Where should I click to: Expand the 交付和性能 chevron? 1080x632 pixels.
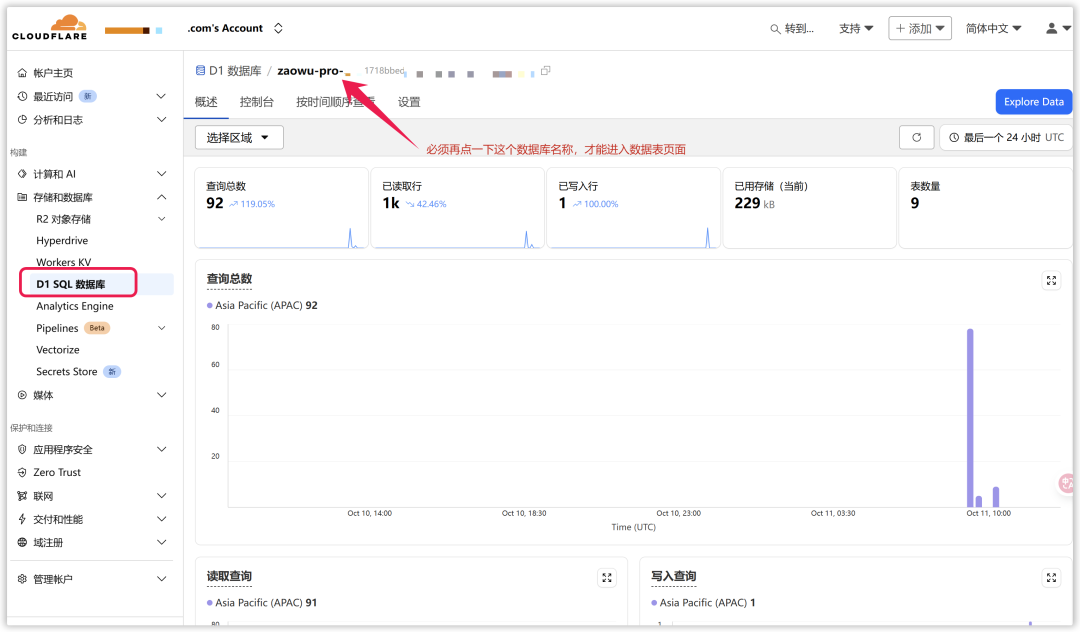click(x=161, y=519)
